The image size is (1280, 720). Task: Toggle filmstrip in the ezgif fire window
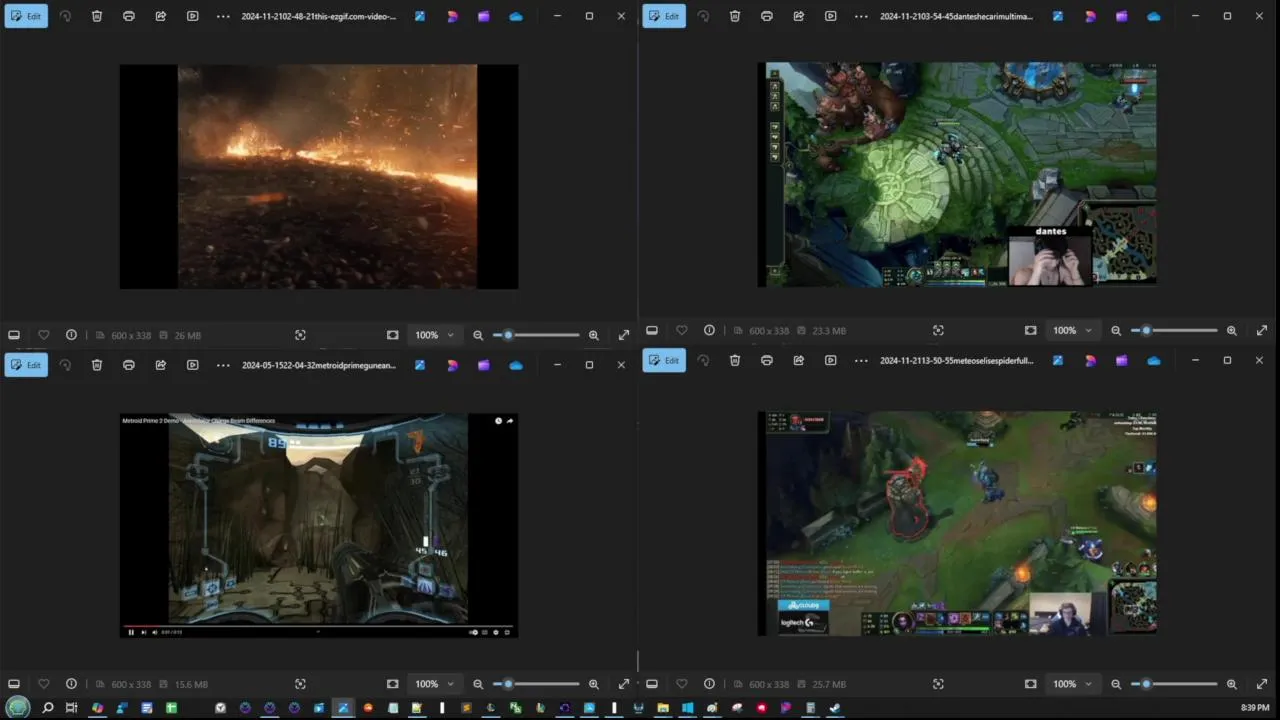14,335
